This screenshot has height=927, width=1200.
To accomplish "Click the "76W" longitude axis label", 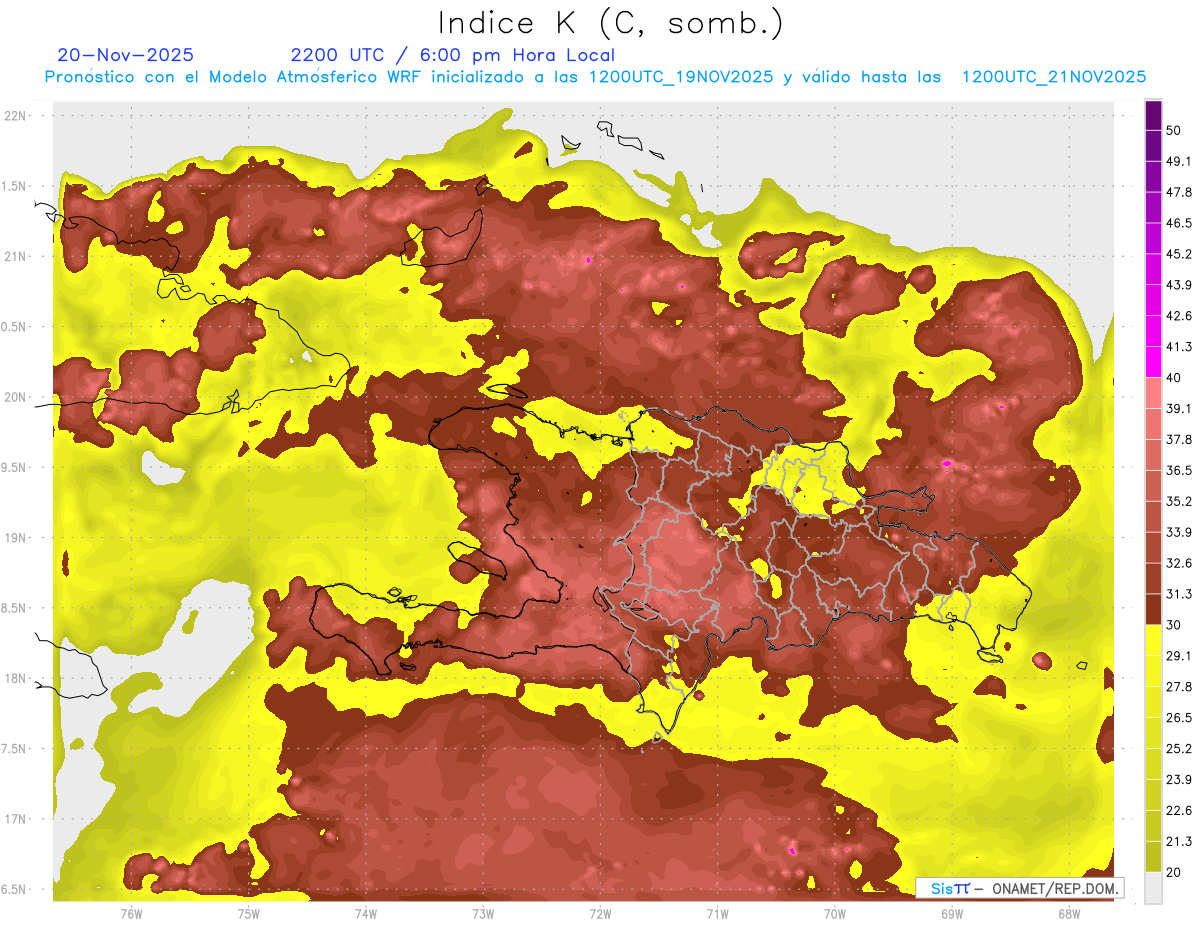I will click(x=131, y=914).
